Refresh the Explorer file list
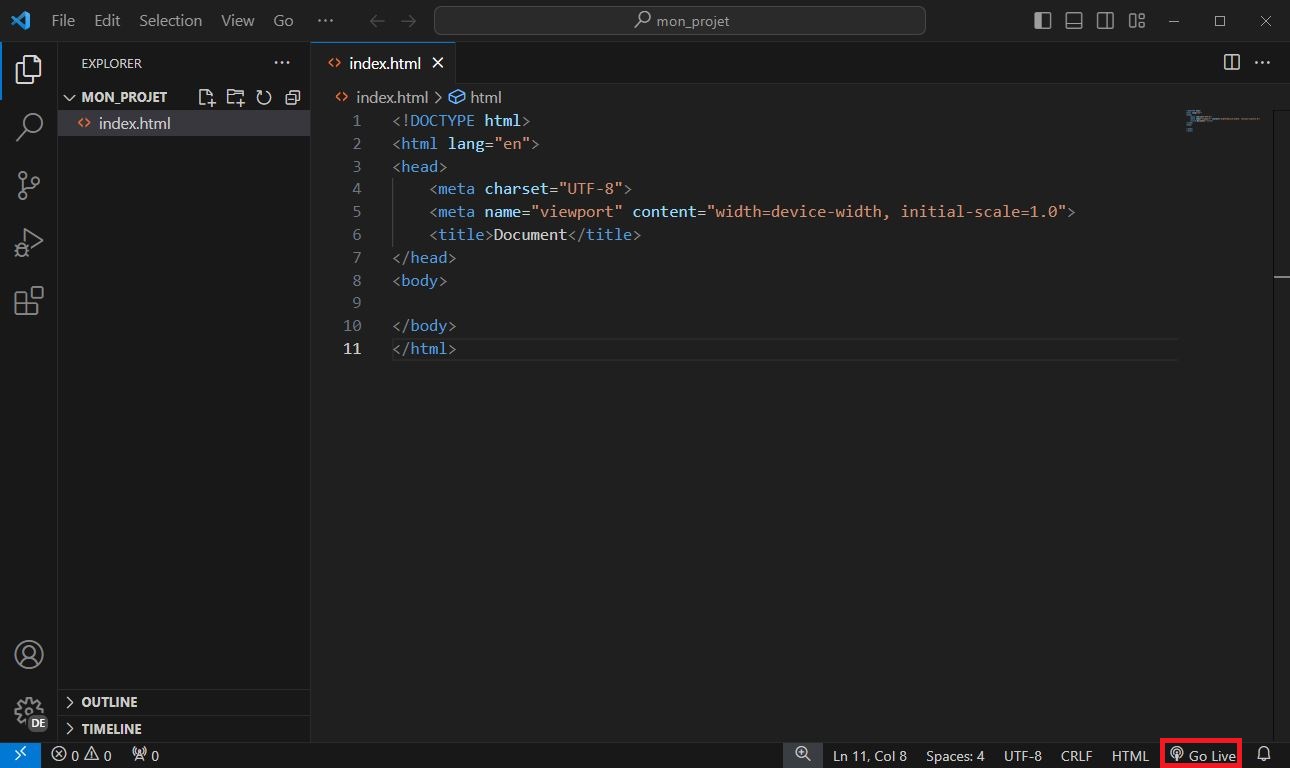 point(264,97)
